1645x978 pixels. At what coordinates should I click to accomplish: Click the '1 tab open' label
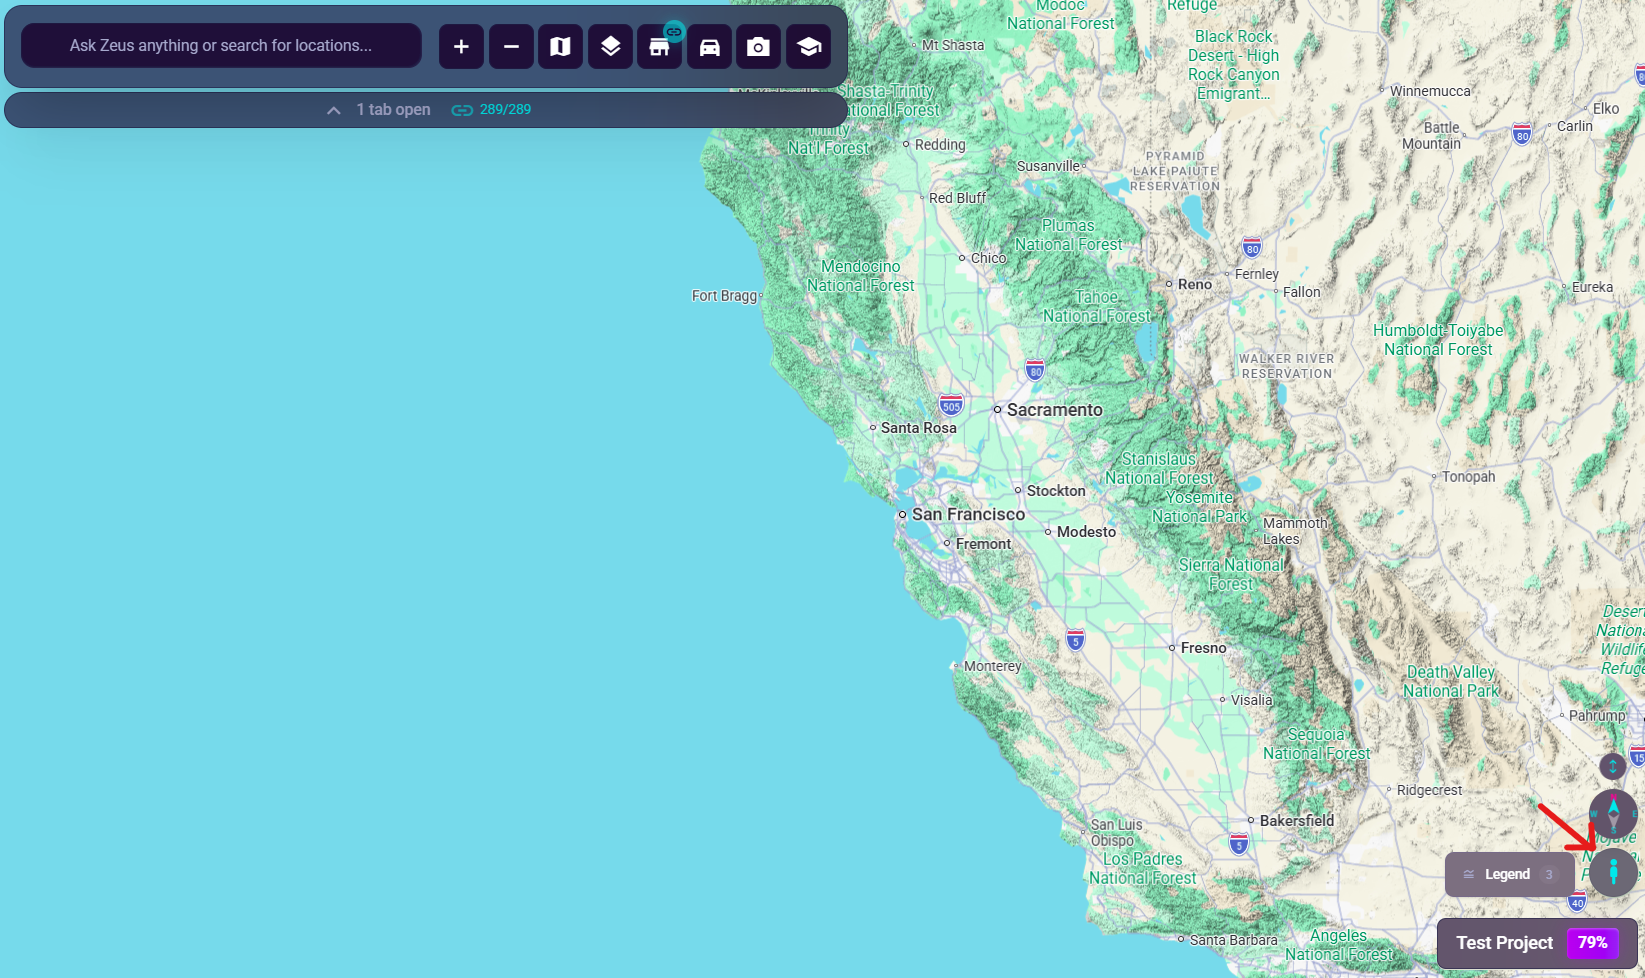click(x=393, y=110)
